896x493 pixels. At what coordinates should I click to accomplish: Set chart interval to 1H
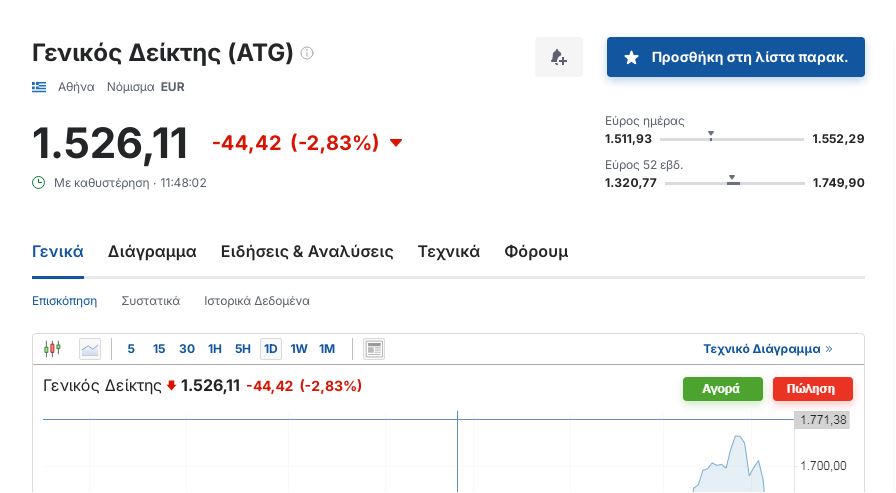pyautogui.click(x=215, y=349)
